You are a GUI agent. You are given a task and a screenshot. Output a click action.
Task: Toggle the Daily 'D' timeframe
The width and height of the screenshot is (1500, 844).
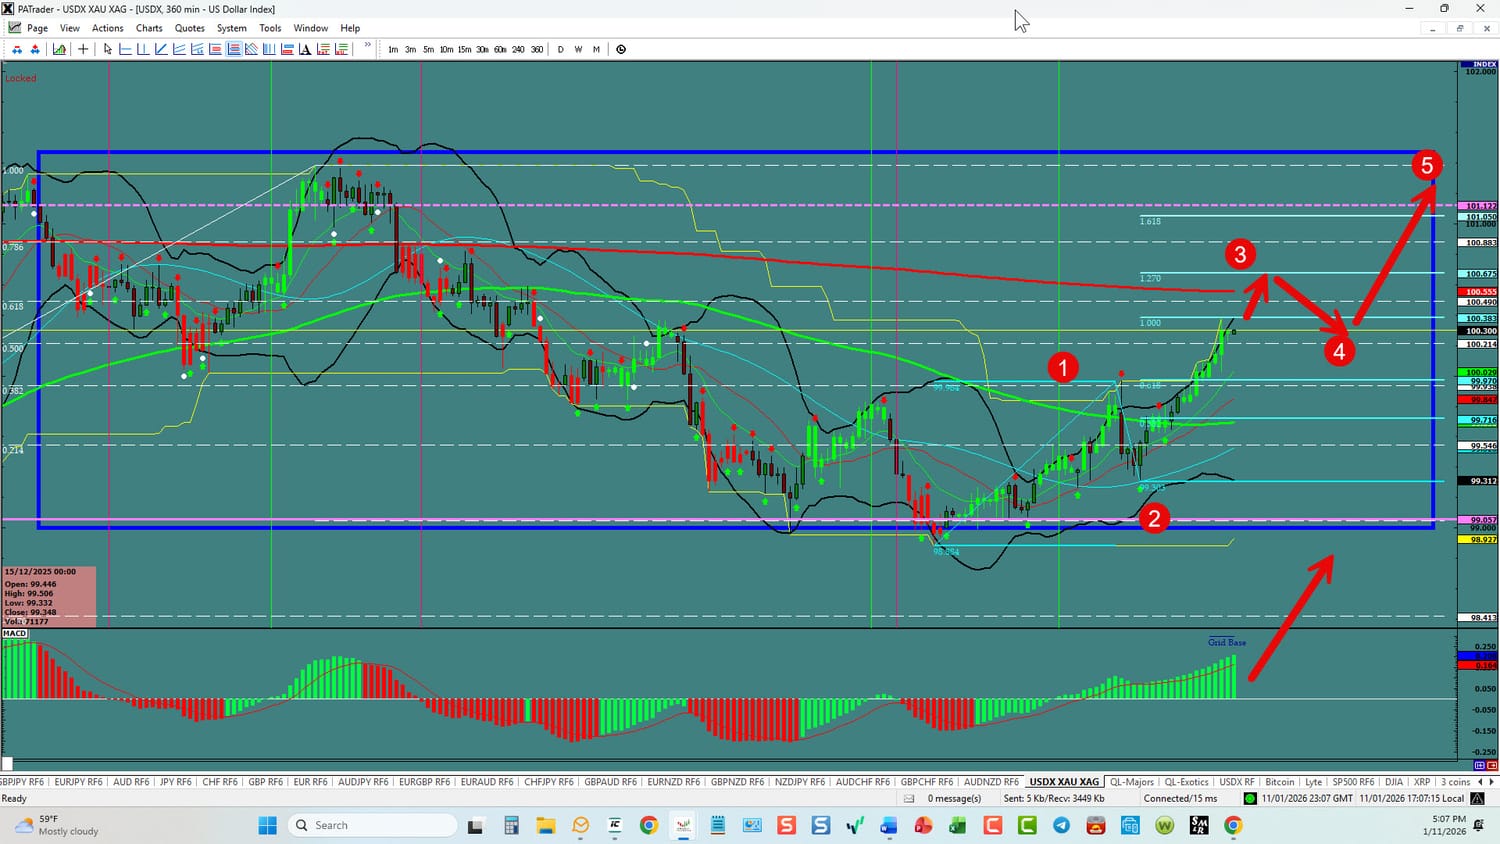(560, 49)
